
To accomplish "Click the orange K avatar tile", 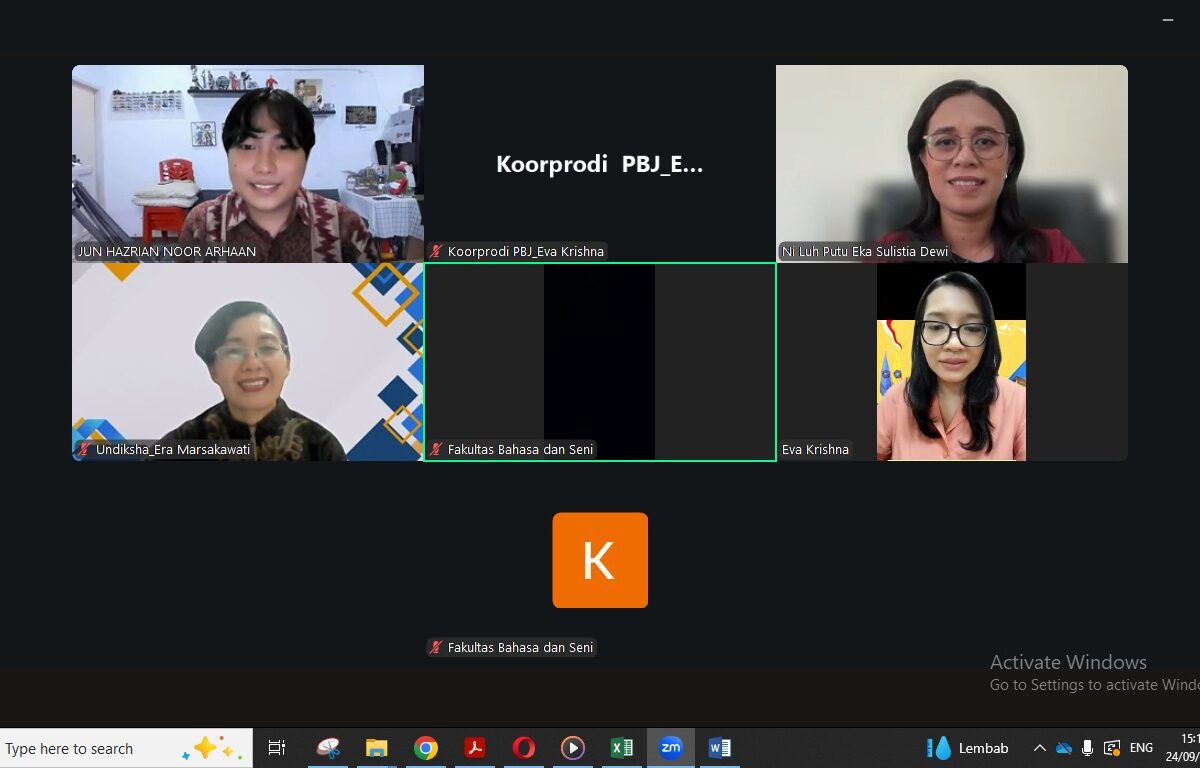I will [600, 560].
